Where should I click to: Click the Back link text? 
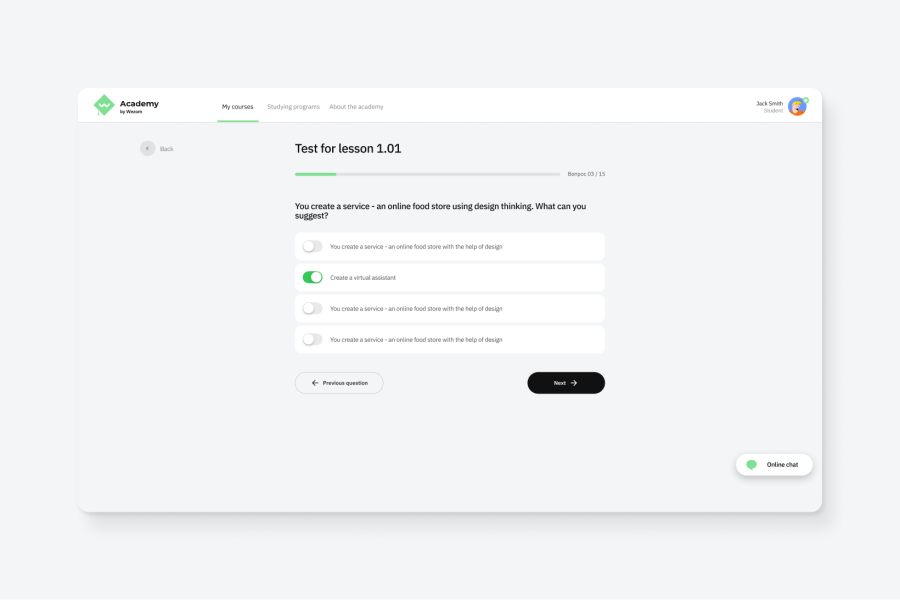[x=166, y=149]
